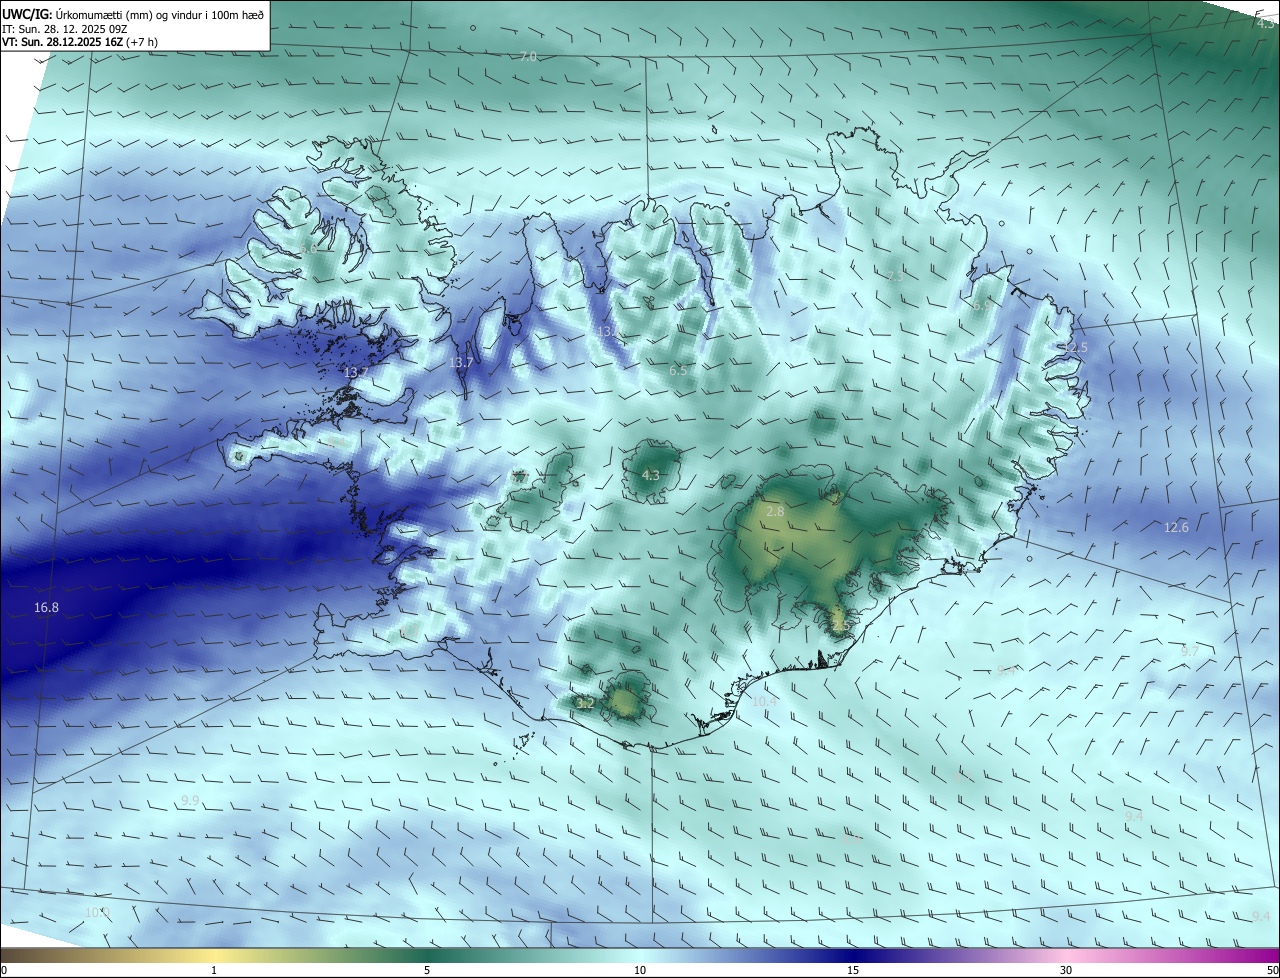Click the 16.8 value label west of Iceland
1280x978 pixels.
click(46, 607)
